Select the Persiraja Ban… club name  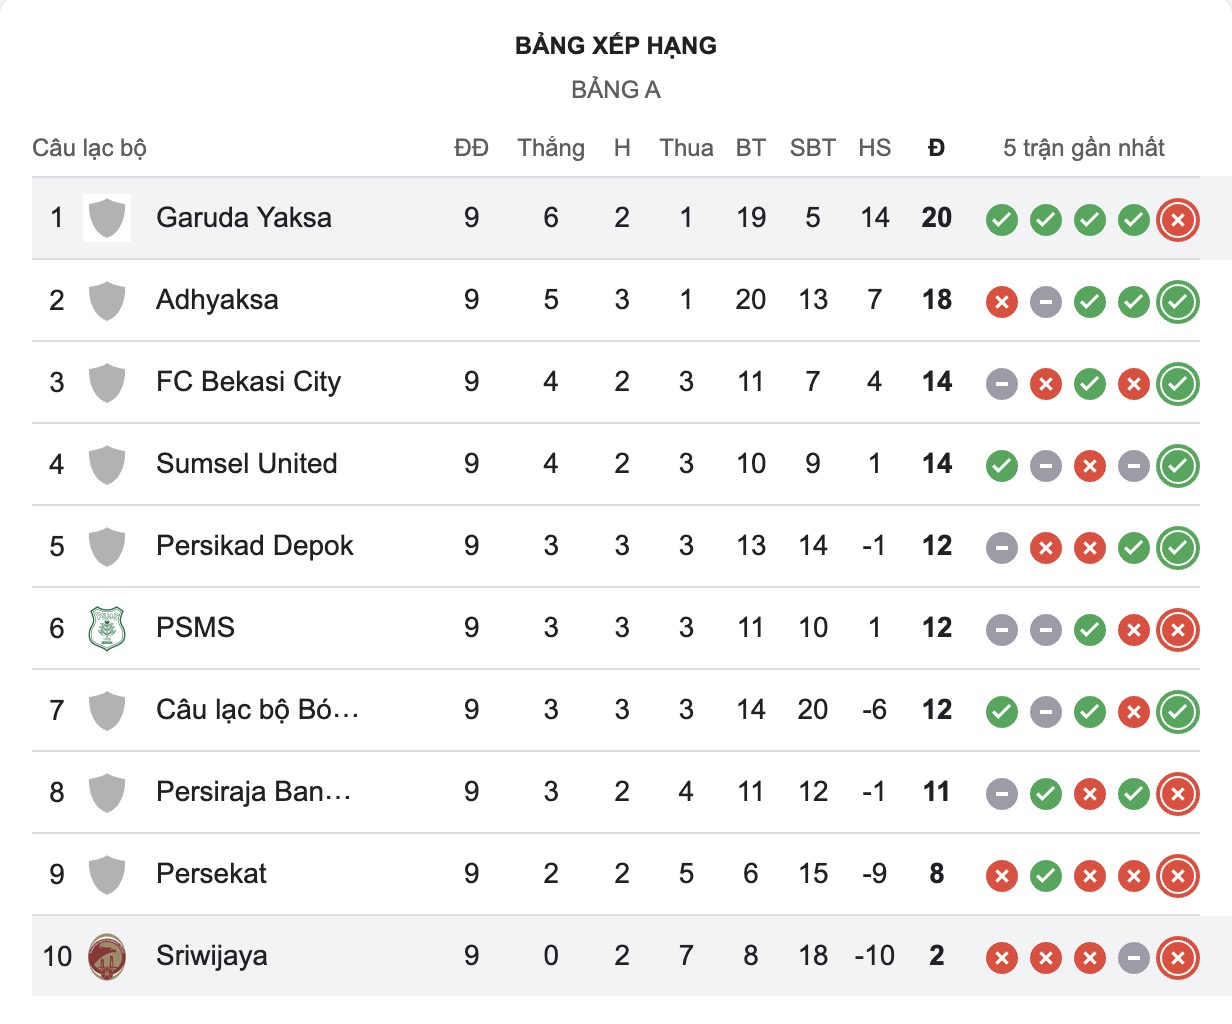pos(253,792)
